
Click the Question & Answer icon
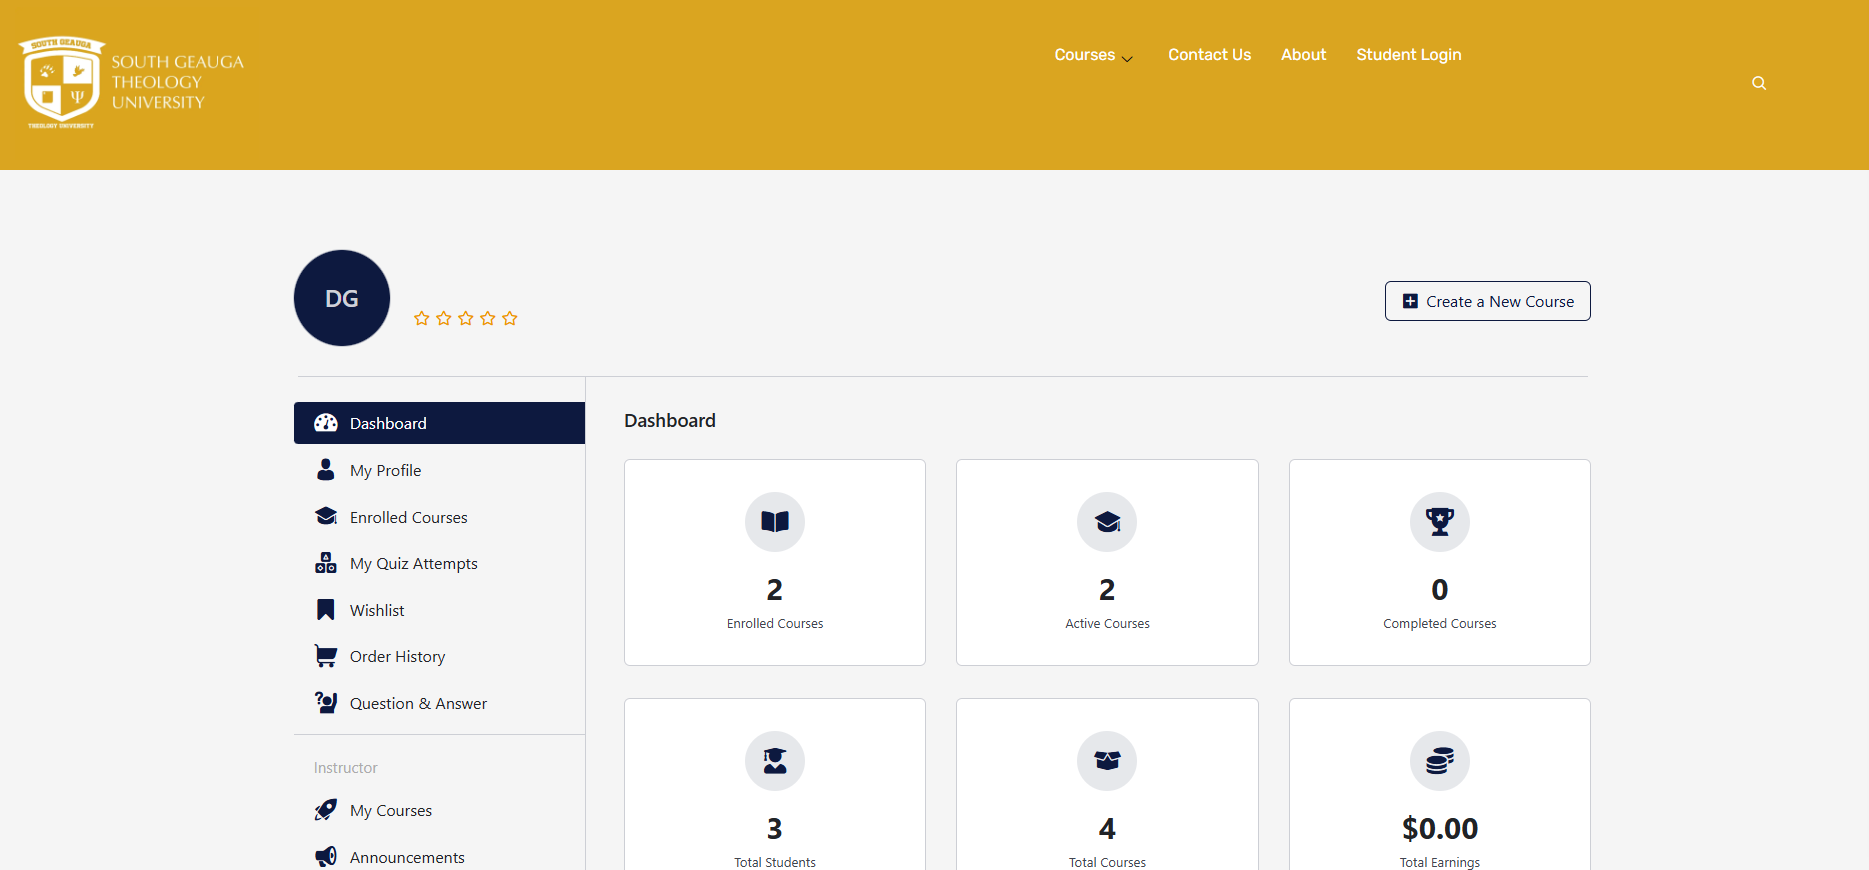[x=326, y=703]
